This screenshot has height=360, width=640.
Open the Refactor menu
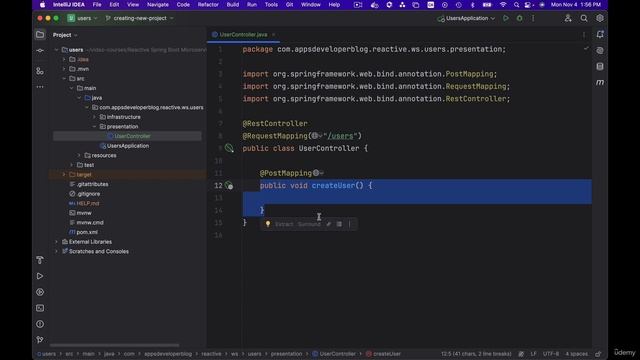click(208, 4)
